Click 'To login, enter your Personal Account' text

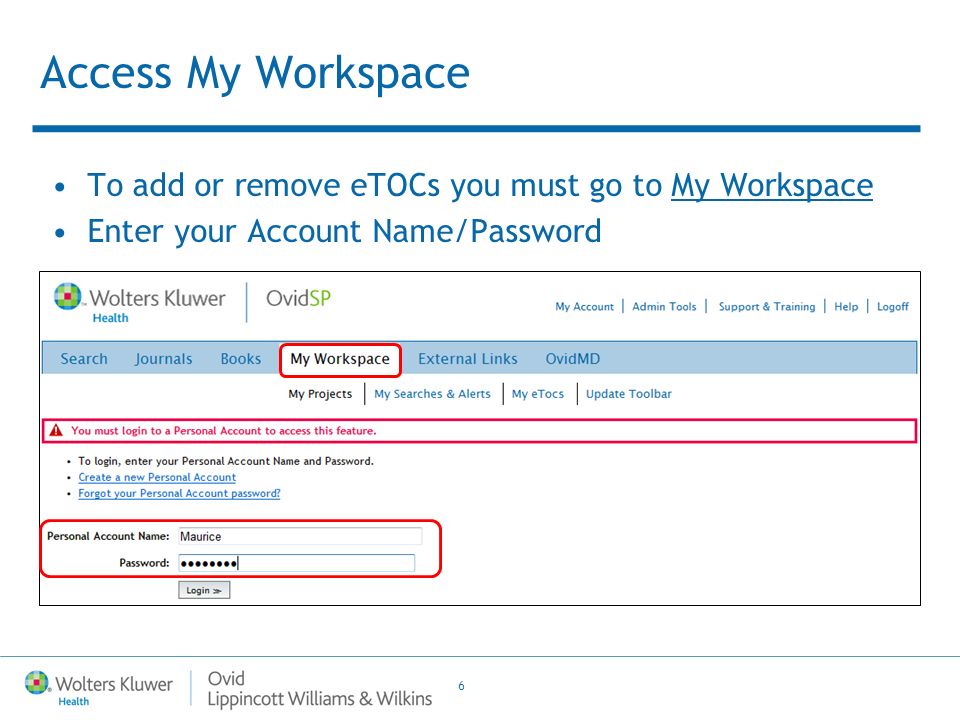(x=226, y=461)
